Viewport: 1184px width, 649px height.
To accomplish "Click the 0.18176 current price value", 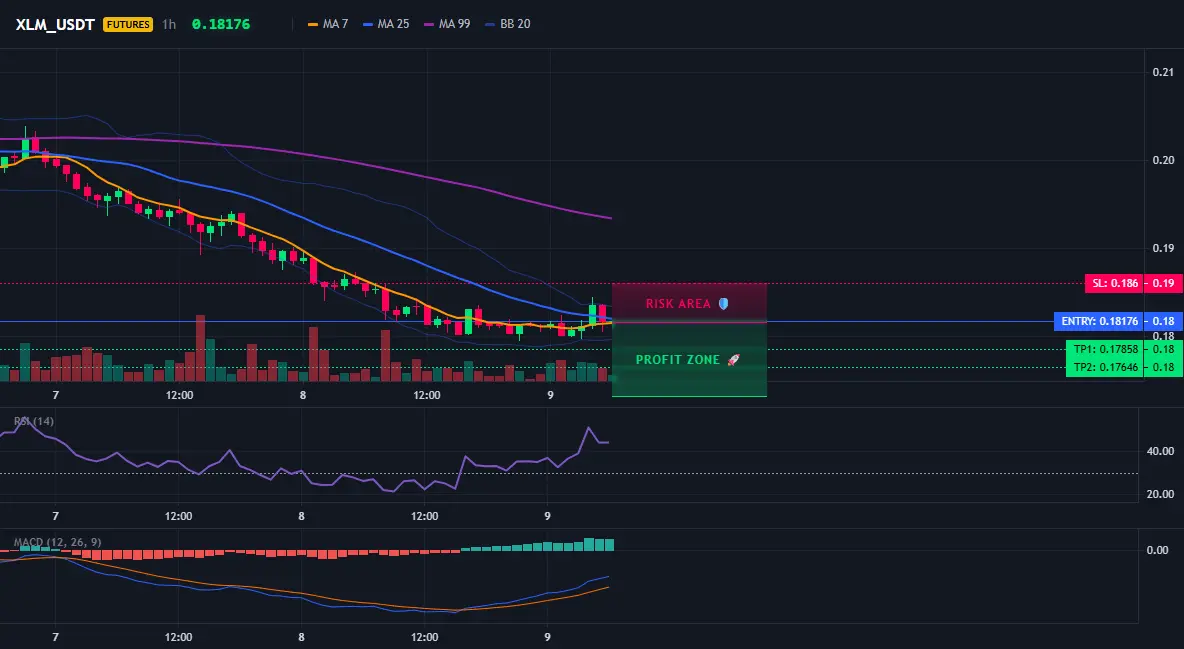I will [x=220, y=24].
